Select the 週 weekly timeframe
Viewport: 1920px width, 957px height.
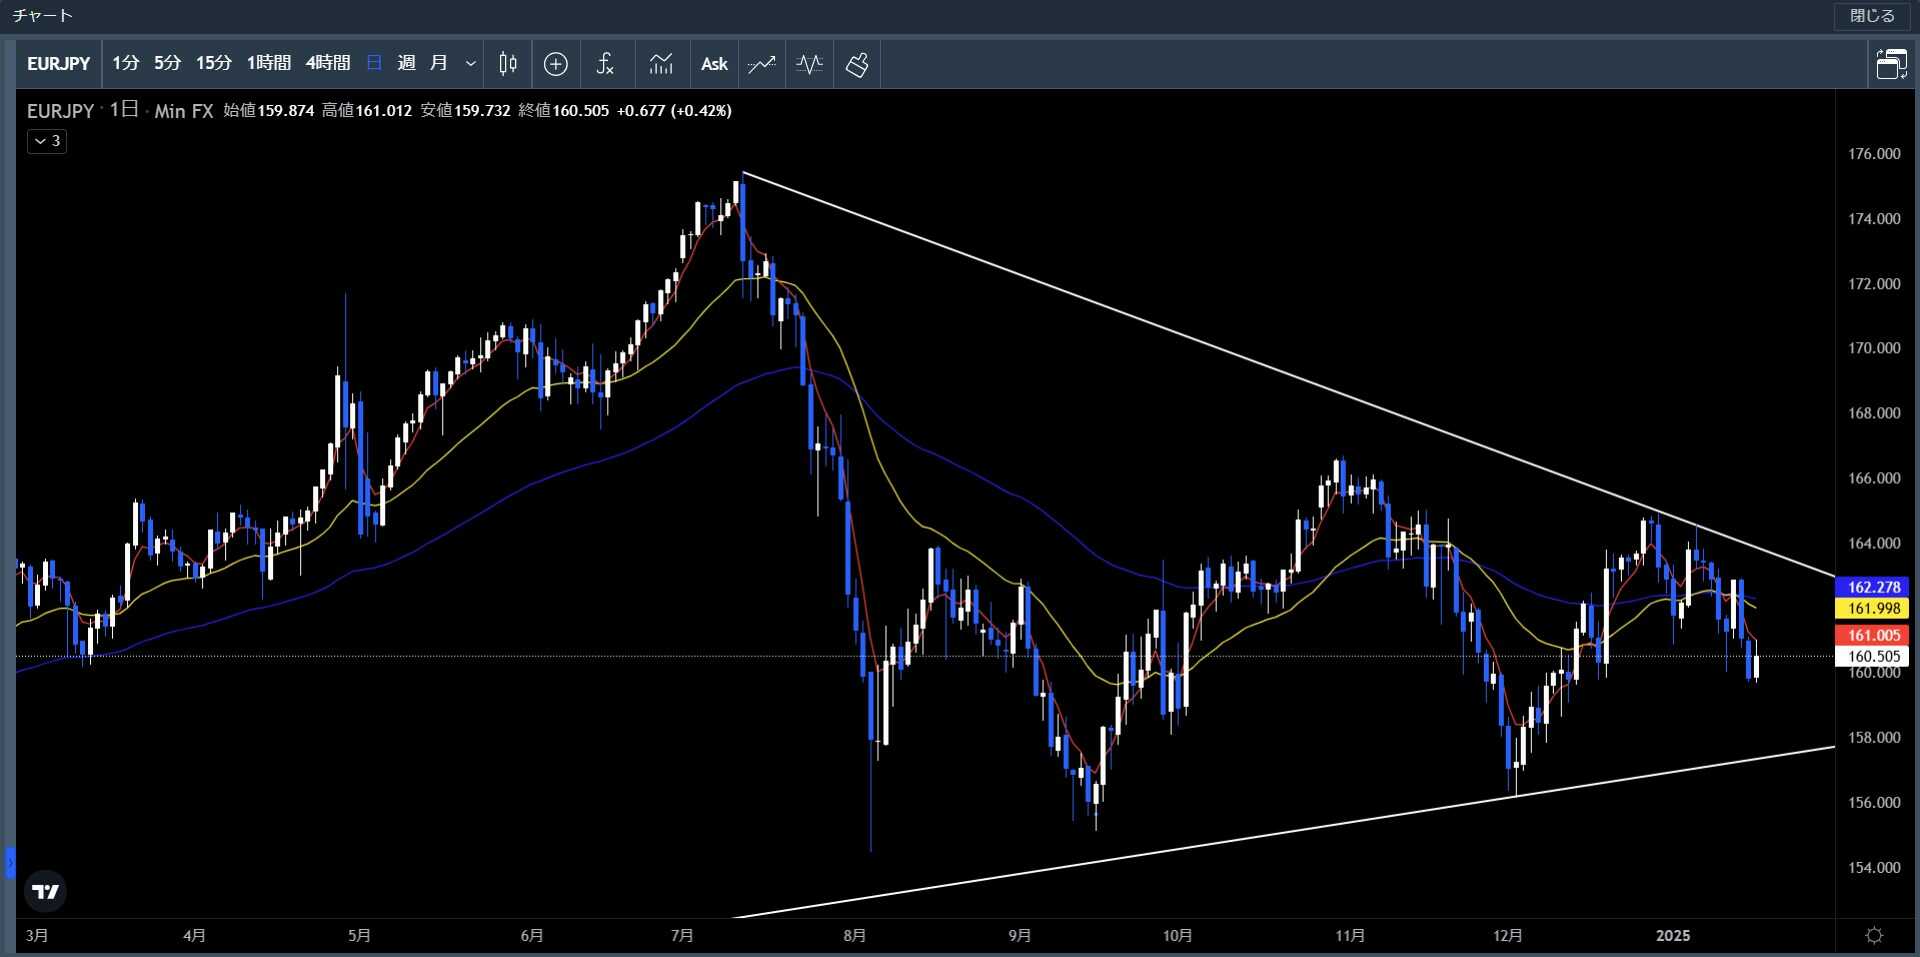point(406,64)
